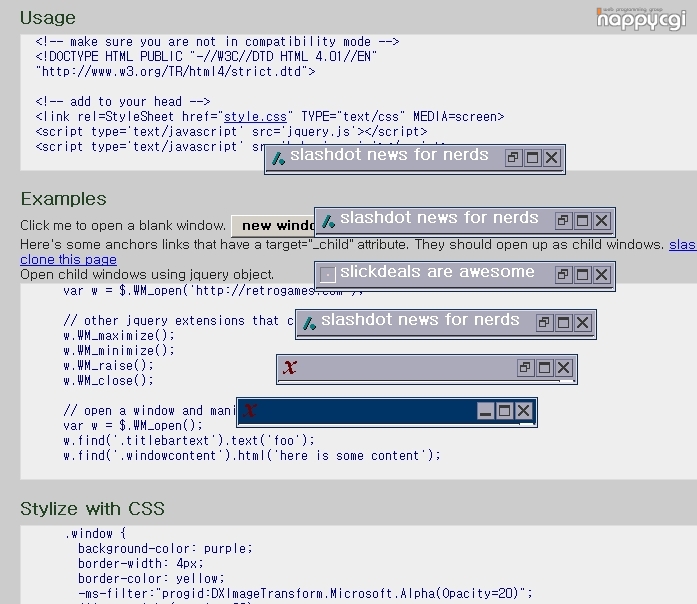
Task: Click the slickdeals window favicon placeholder
Action: [328, 275]
